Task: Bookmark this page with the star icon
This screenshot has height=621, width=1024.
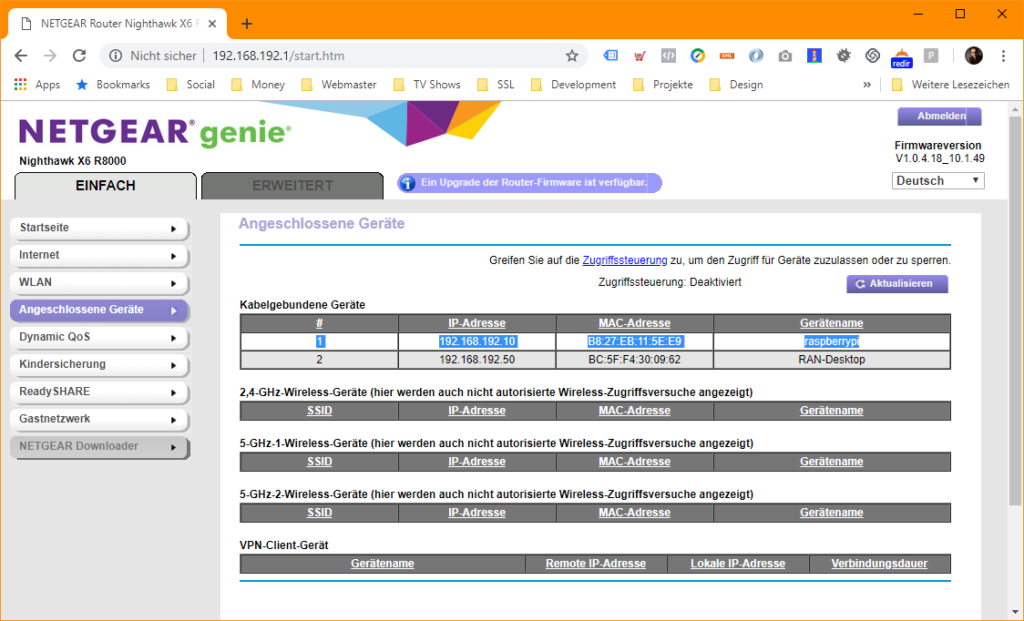Action: point(572,56)
